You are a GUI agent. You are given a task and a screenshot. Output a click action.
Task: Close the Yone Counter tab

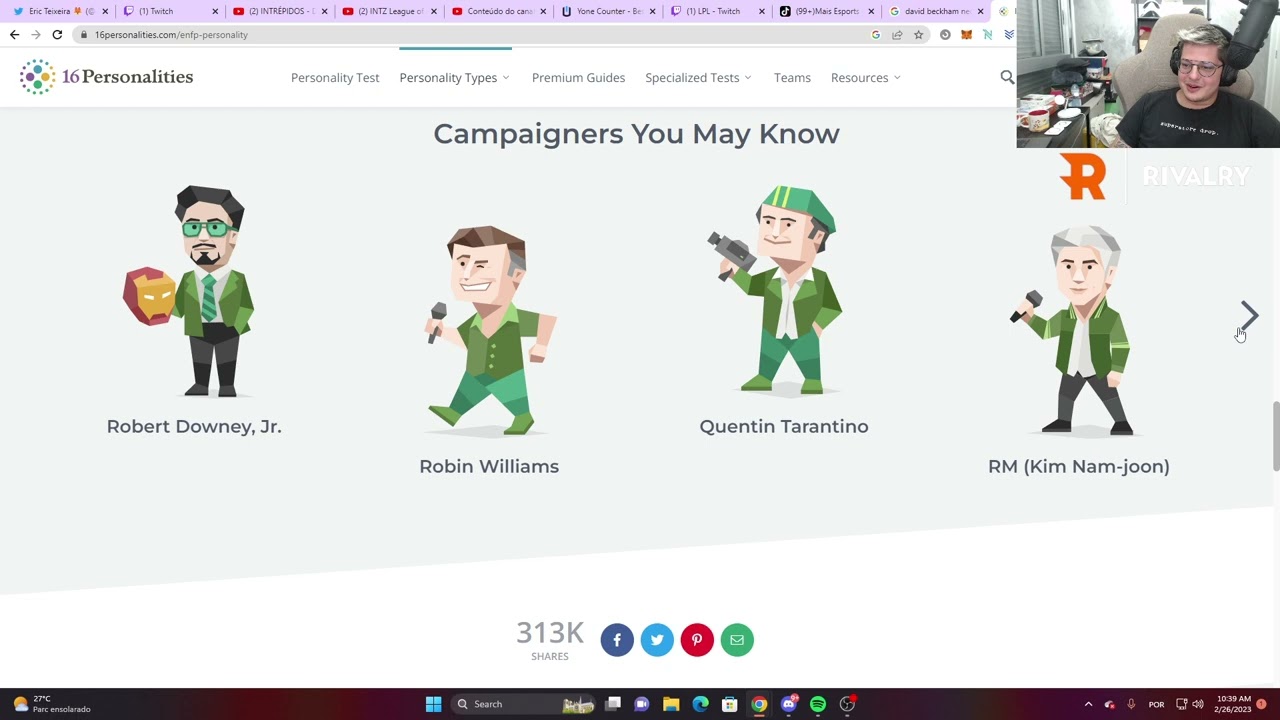coord(653,11)
